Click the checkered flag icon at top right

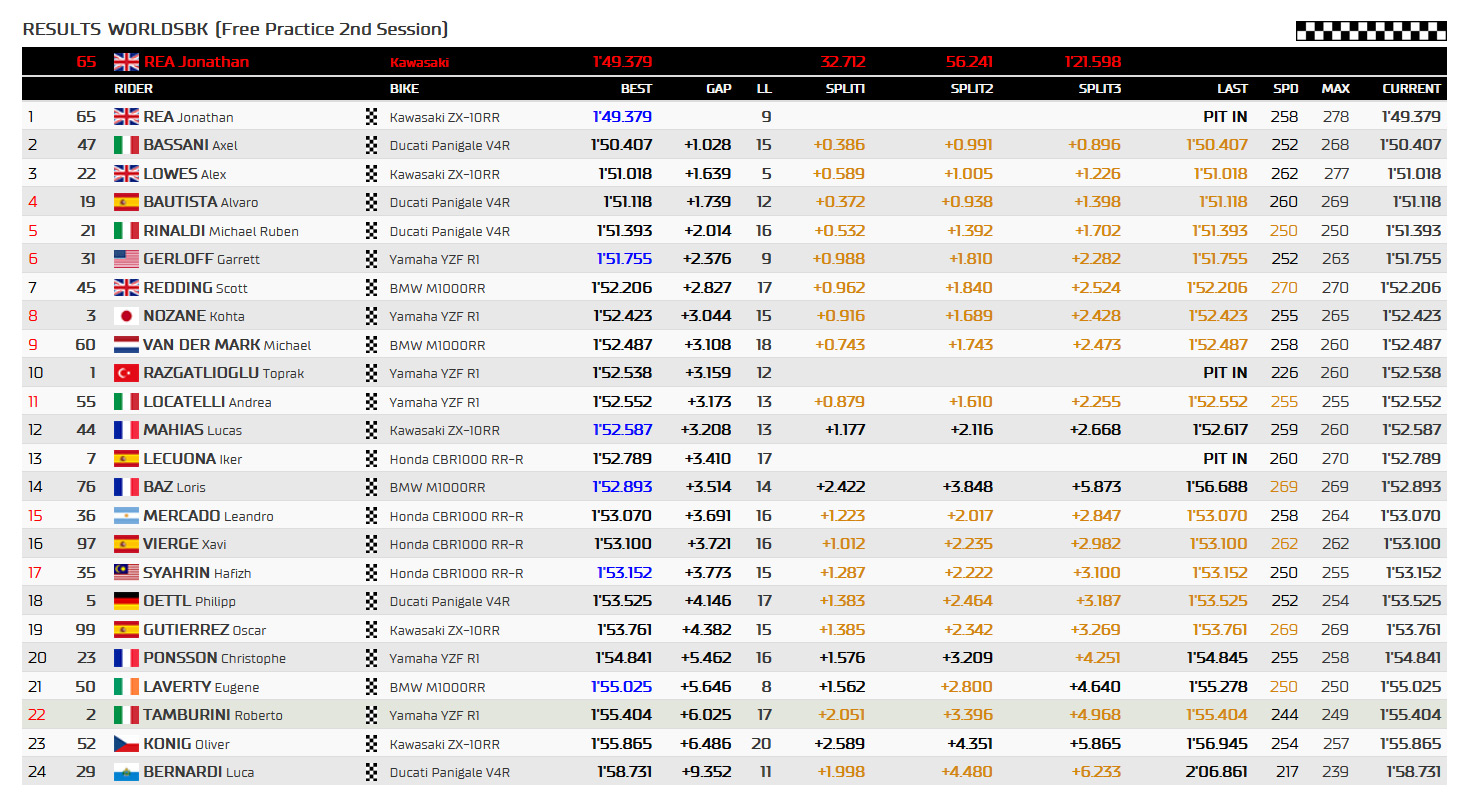[1371, 31]
